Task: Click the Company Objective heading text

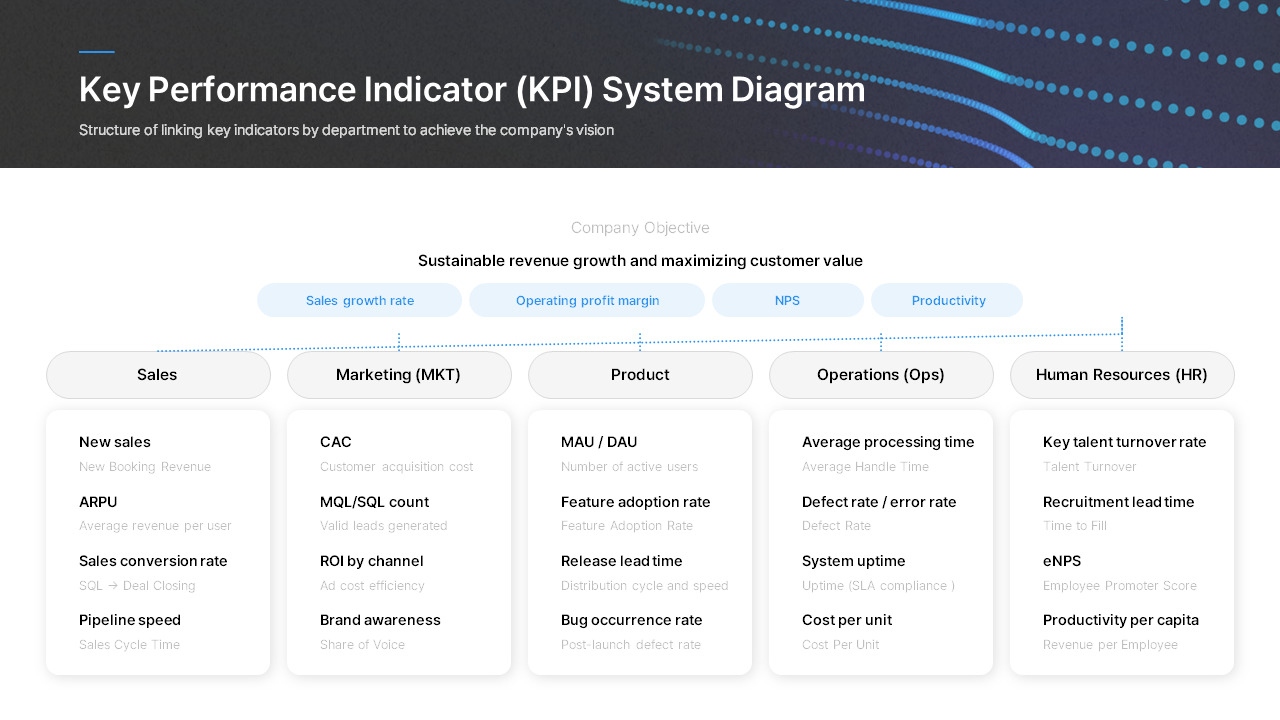Action: coord(640,227)
